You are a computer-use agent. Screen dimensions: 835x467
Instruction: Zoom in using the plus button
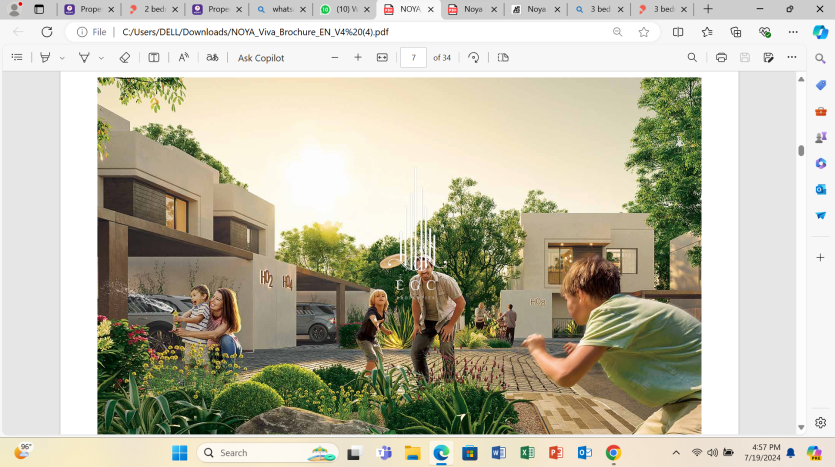click(358, 58)
